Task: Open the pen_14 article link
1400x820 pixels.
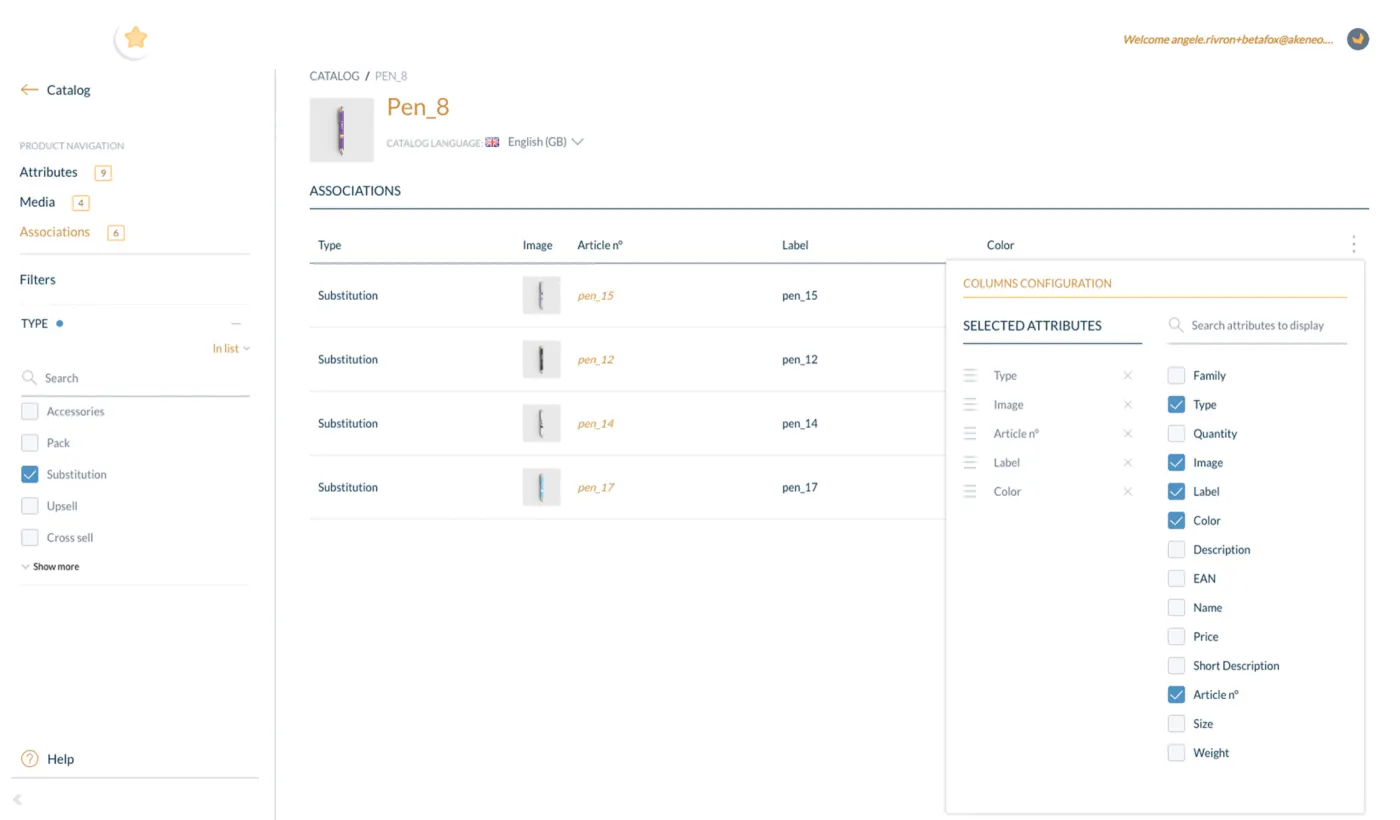Action: pyautogui.click(x=596, y=424)
